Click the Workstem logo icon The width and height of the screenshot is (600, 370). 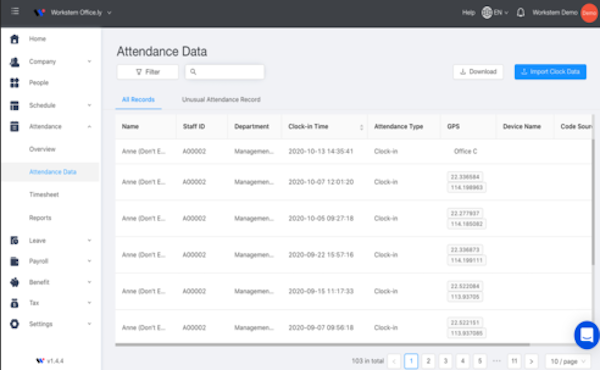pyautogui.click(x=39, y=13)
